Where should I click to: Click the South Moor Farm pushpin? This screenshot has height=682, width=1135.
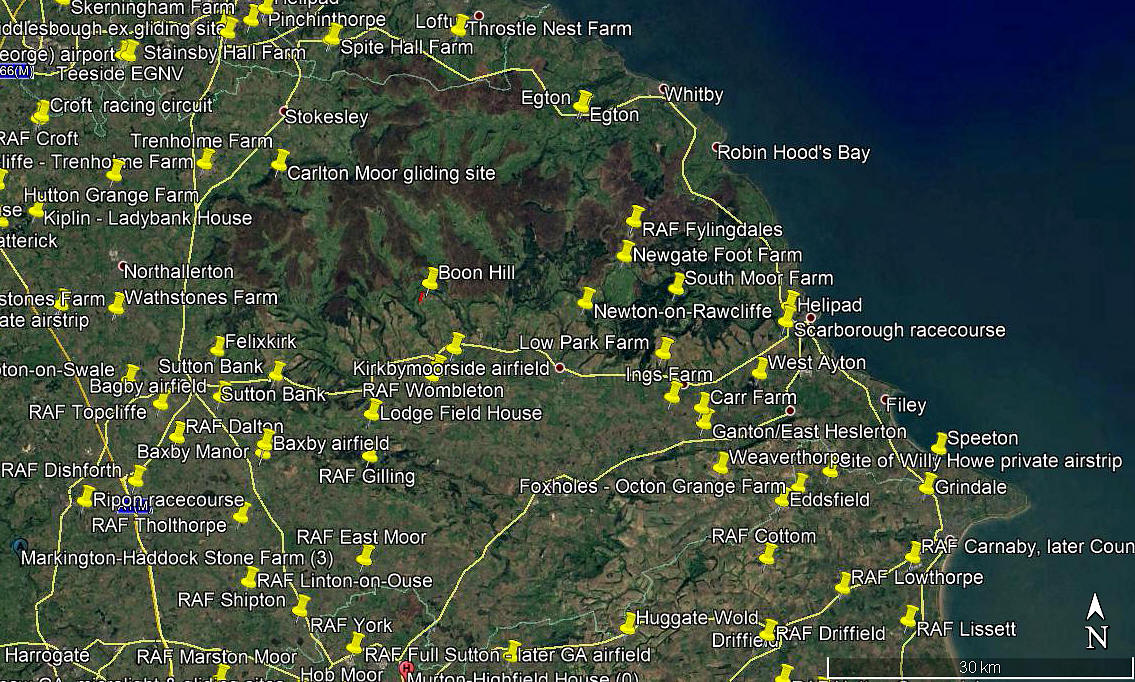coord(677,284)
